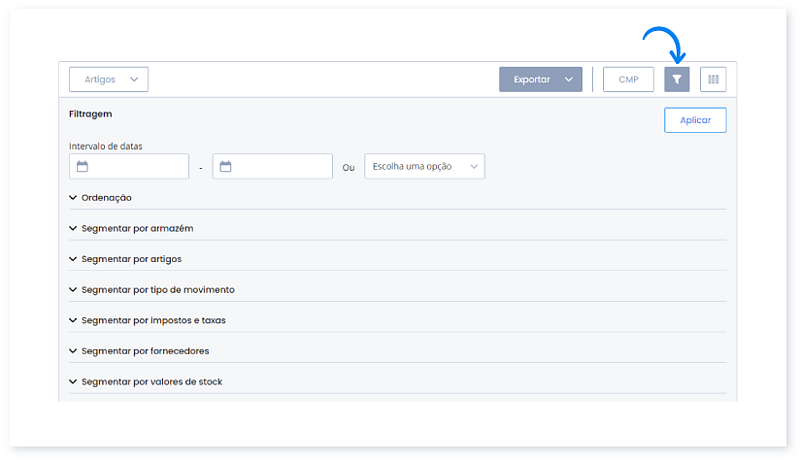Click the Exportar button
This screenshot has height=461, width=800.
pyautogui.click(x=531, y=80)
